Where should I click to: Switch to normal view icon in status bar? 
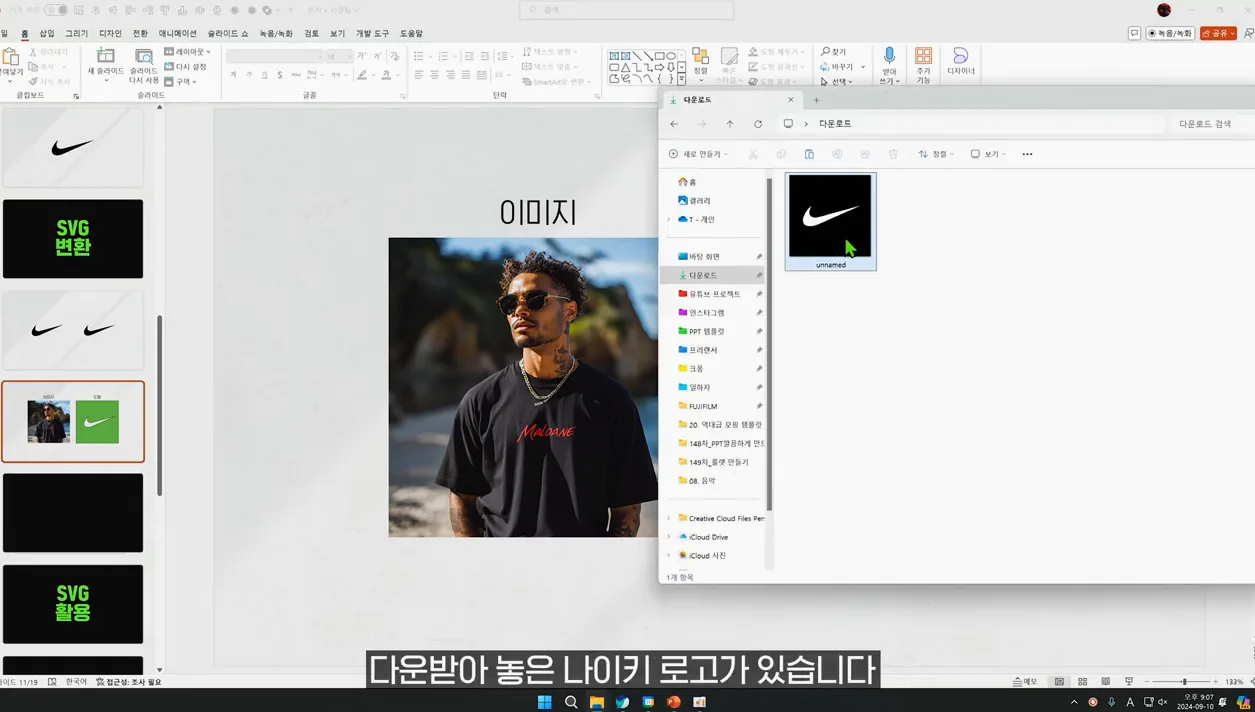click(x=1059, y=682)
